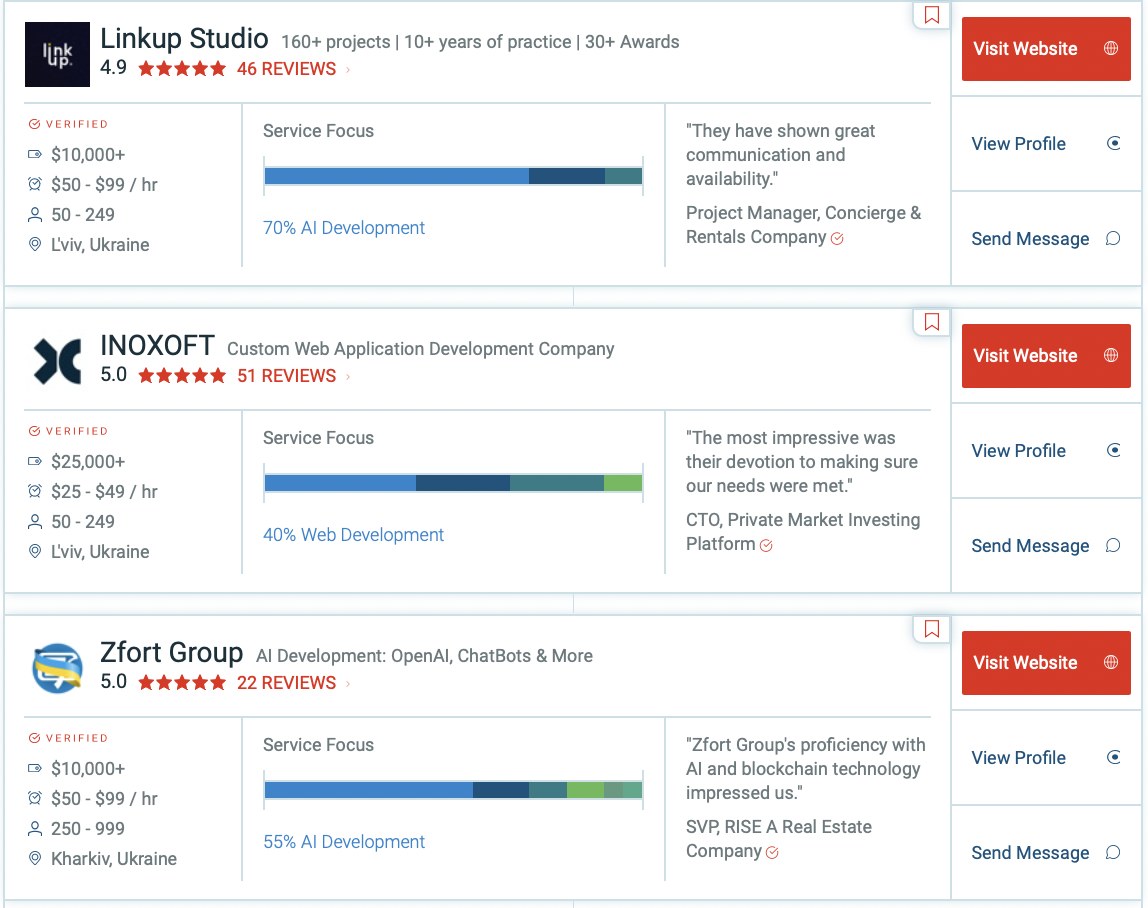Select the quote about AI and blockchain proficiency

pos(805,768)
